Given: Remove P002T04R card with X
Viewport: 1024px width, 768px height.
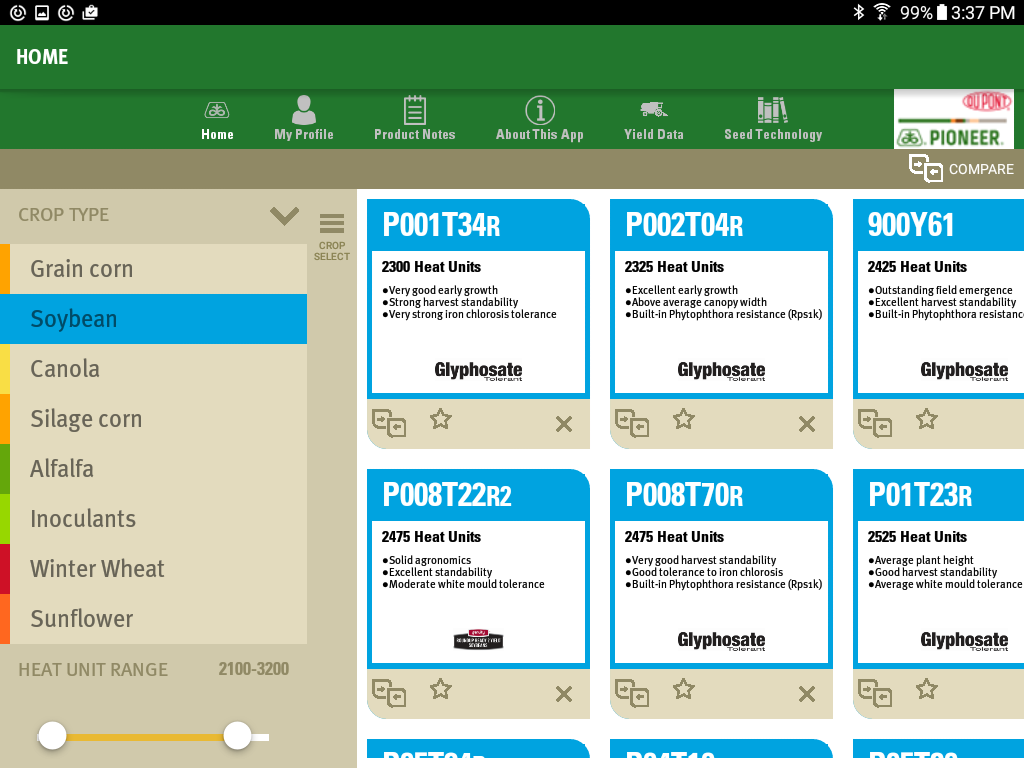Looking at the screenshot, I should tap(807, 424).
